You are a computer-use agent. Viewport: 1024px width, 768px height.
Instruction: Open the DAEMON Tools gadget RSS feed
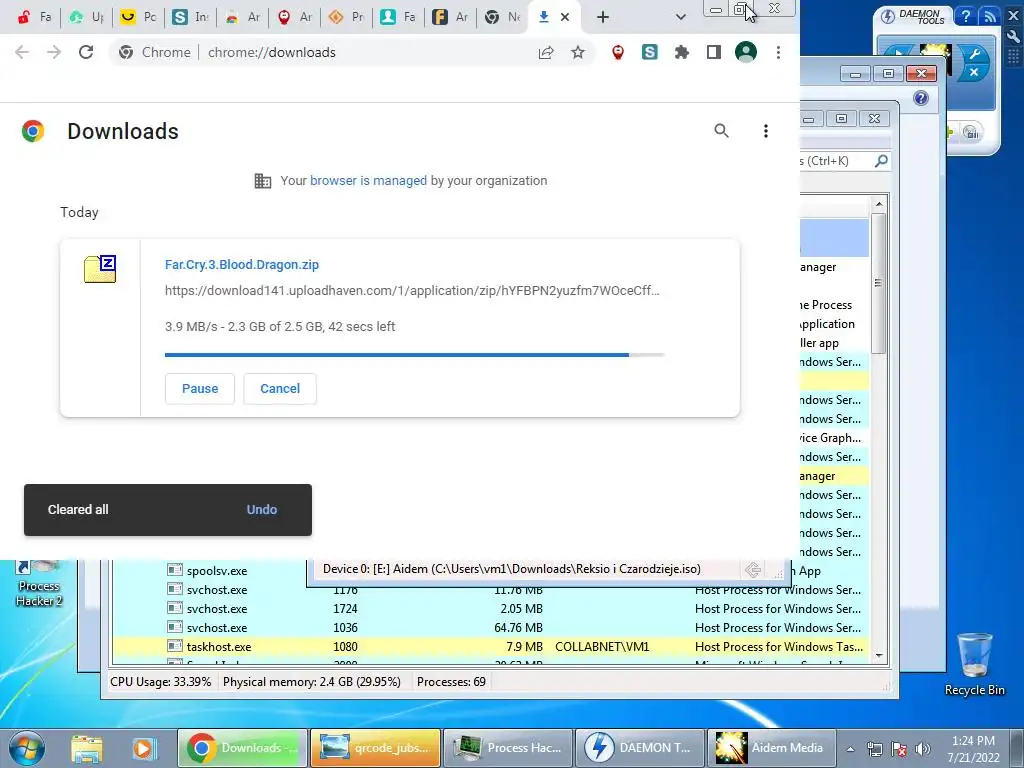[989, 17]
